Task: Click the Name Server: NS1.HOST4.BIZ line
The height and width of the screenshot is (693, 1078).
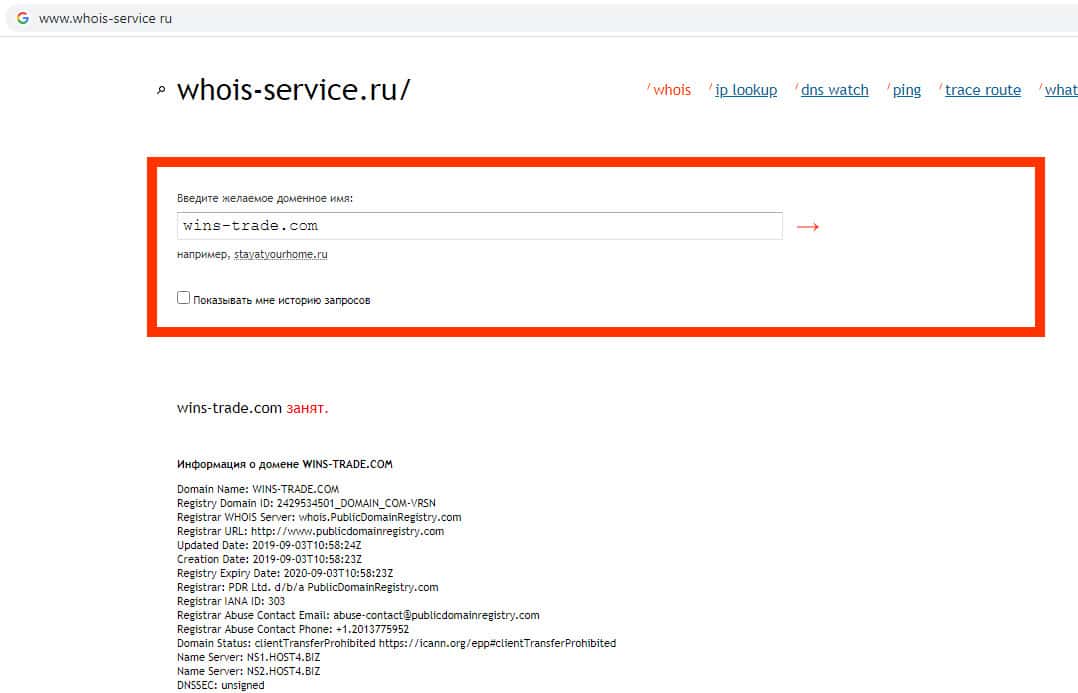Action: 248,657
